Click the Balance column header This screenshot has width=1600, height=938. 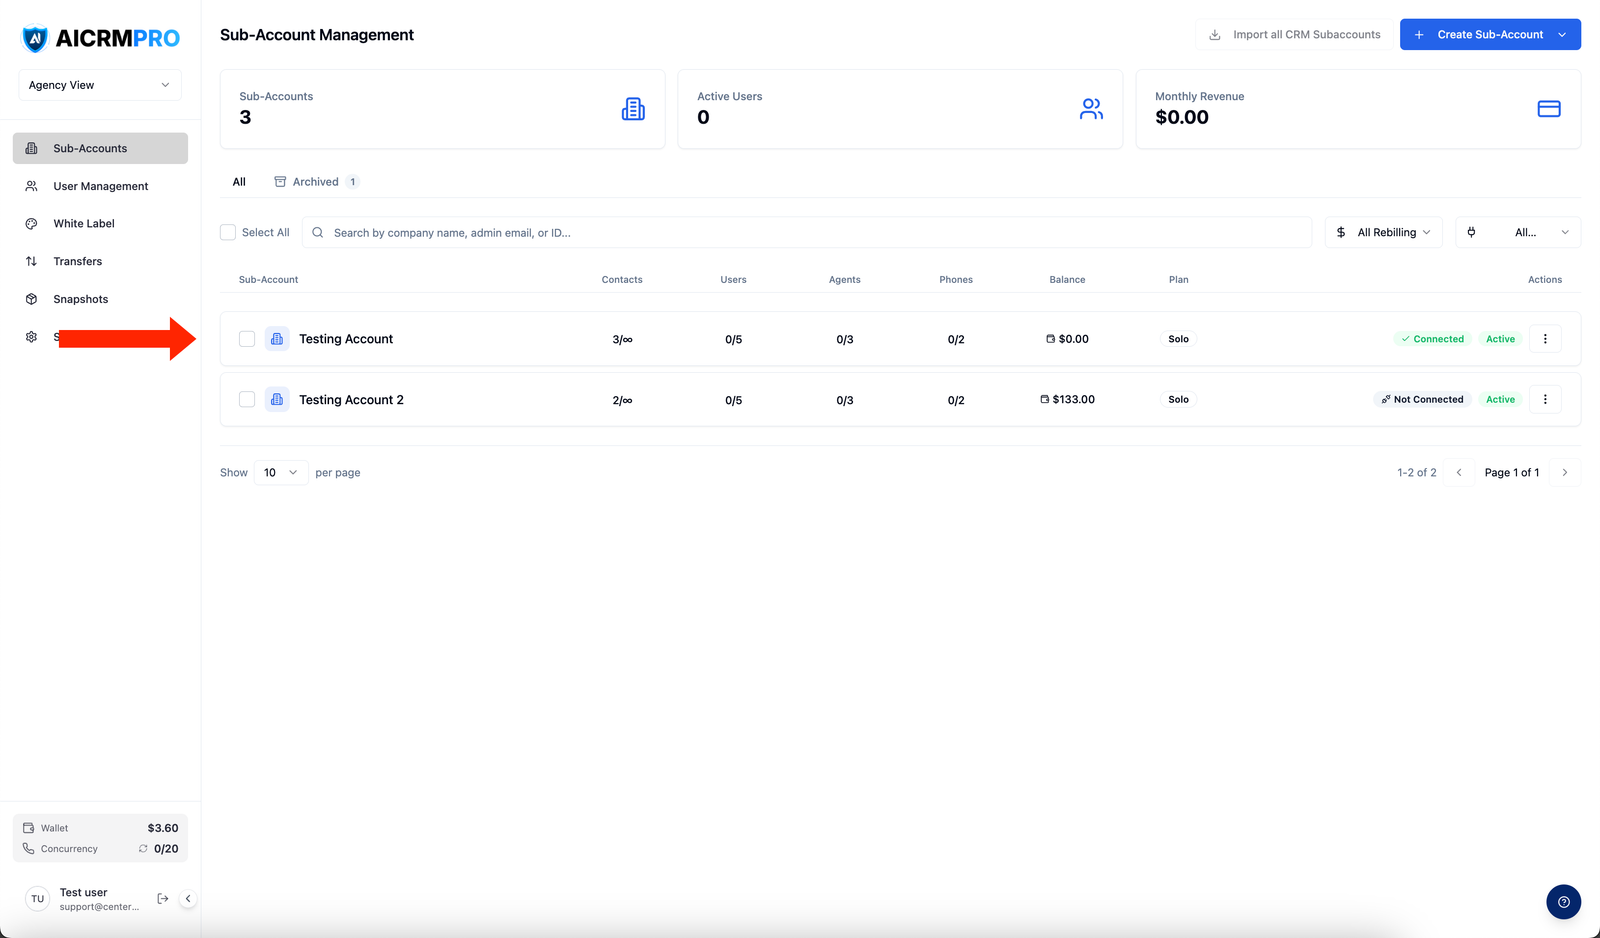click(x=1067, y=280)
